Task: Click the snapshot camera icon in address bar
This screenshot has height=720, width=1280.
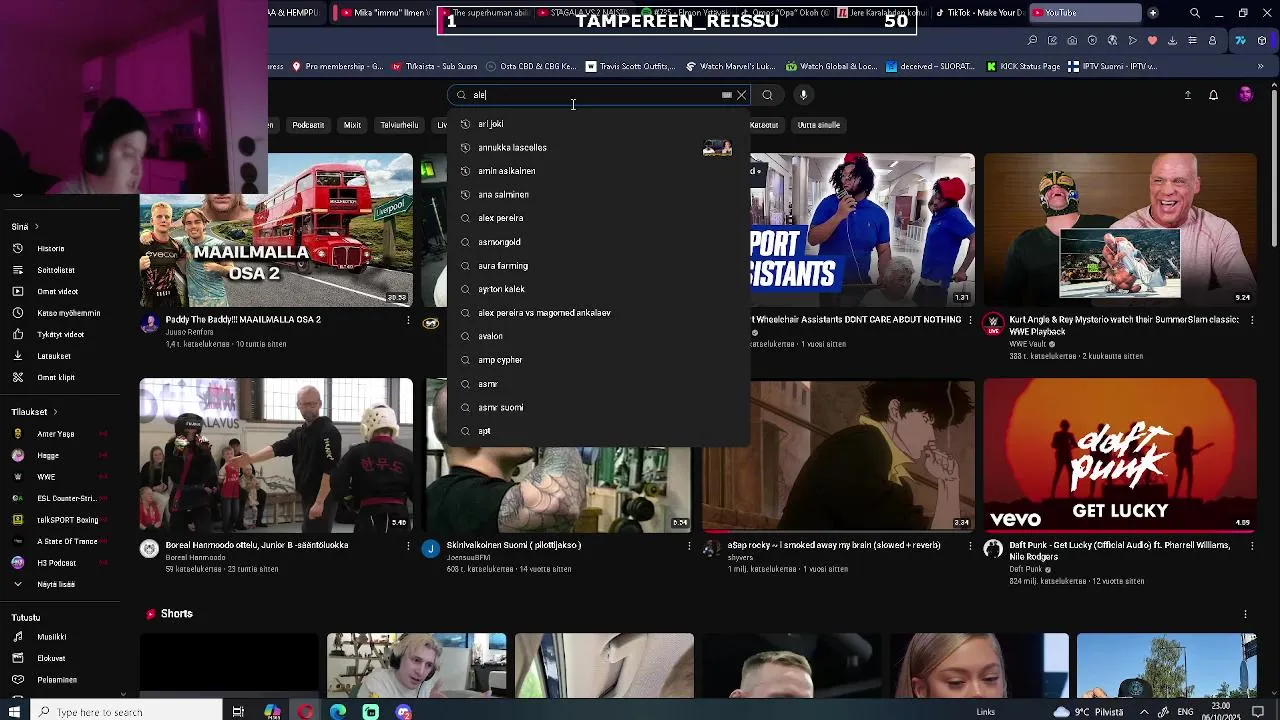Action: pyautogui.click(x=1072, y=41)
